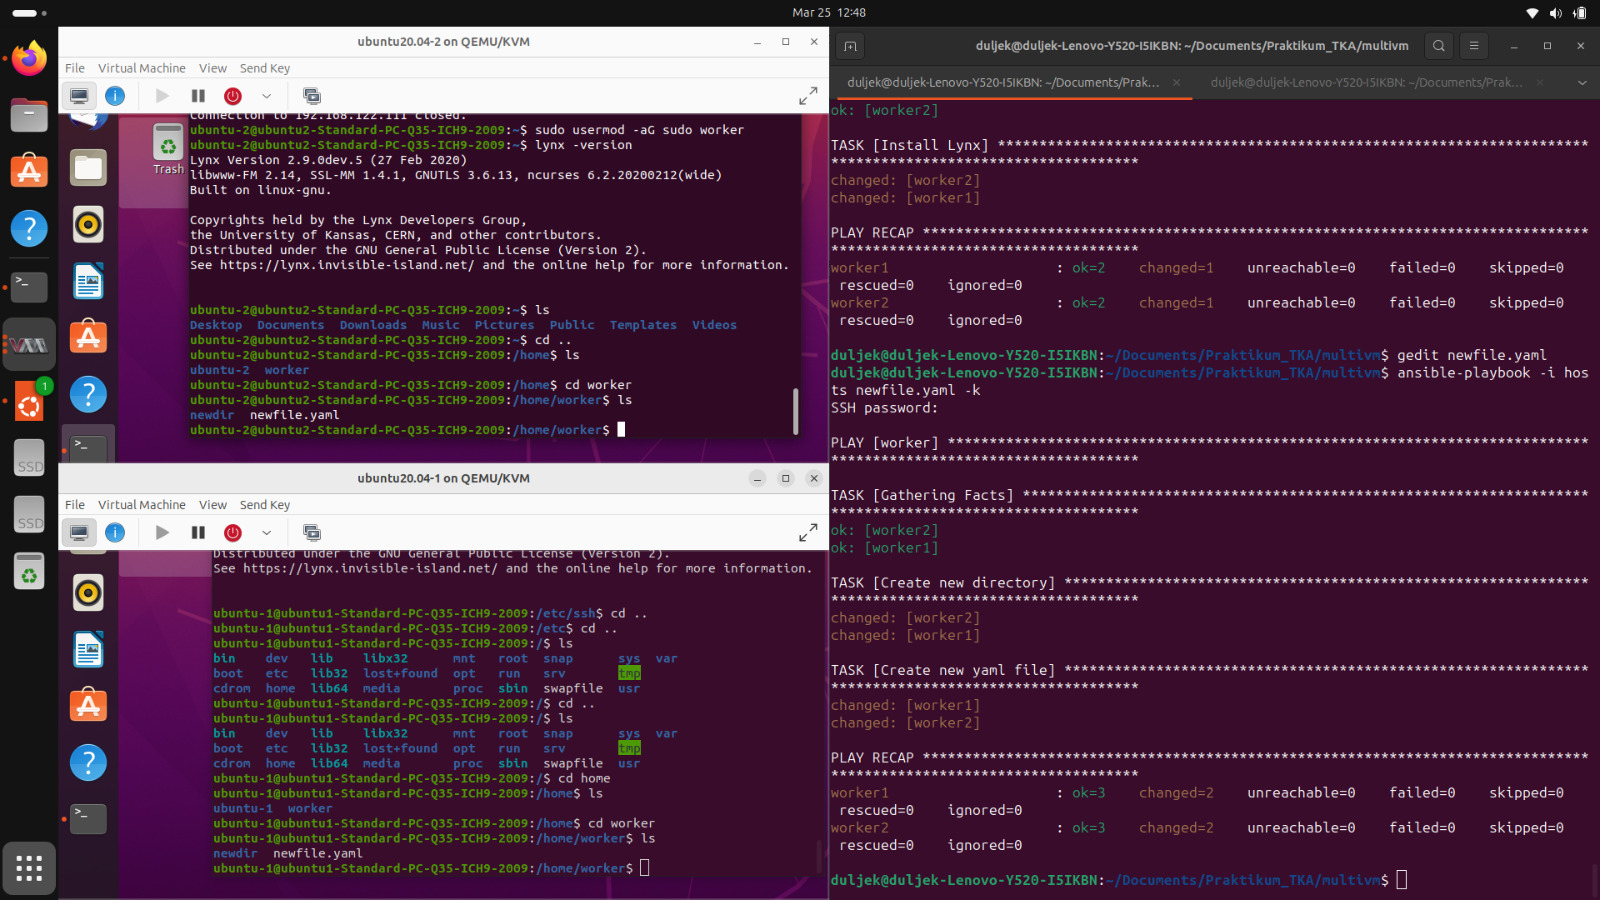Switch to the first terminal tab

1003,82
